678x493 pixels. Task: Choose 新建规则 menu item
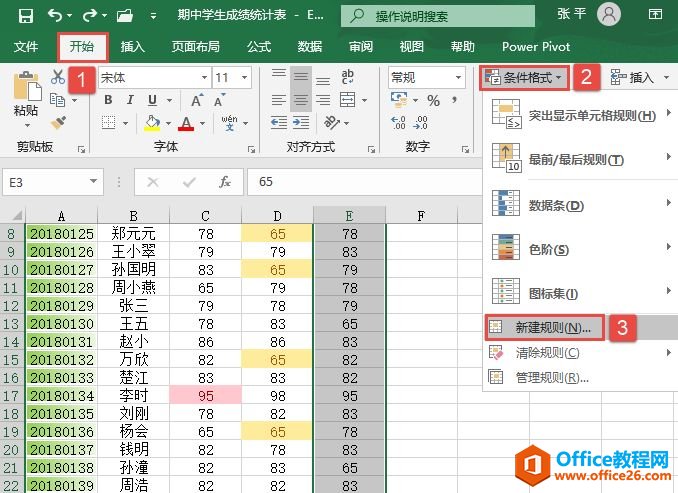(582, 327)
